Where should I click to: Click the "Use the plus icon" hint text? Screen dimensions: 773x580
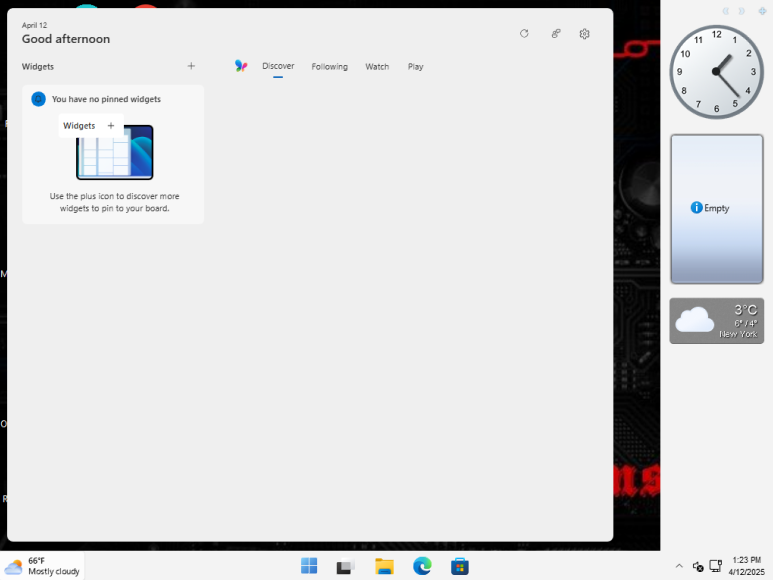[114, 202]
